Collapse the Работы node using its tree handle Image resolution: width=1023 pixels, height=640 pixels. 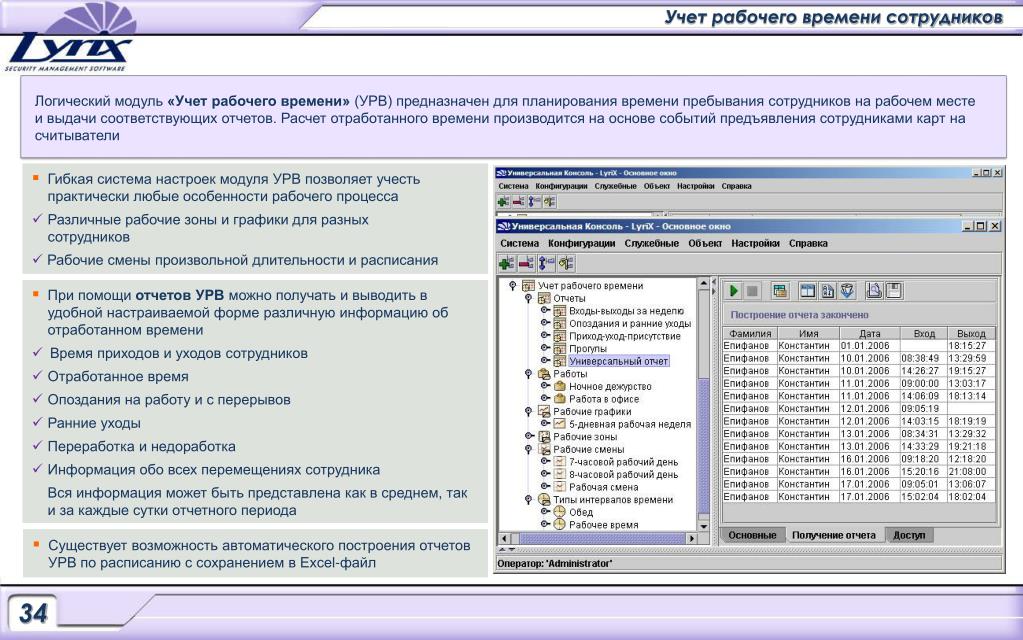(528, 374)
